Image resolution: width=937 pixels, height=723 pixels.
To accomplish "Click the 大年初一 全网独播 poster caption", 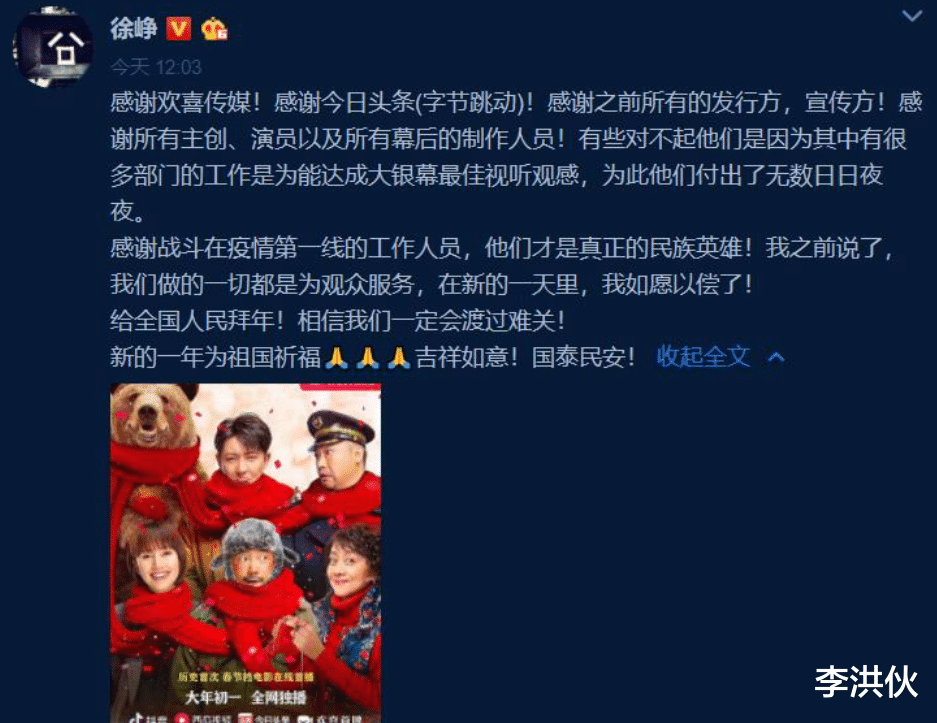I will (246, 697).
